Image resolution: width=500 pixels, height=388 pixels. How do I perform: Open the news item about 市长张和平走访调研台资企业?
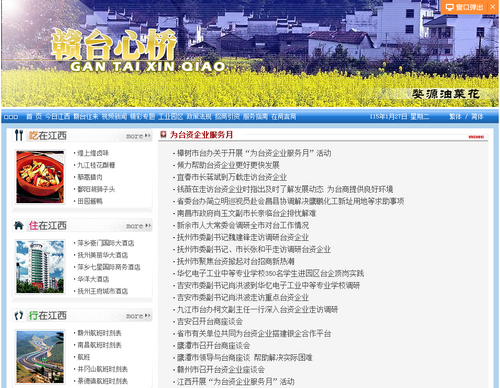click(254, 249)
